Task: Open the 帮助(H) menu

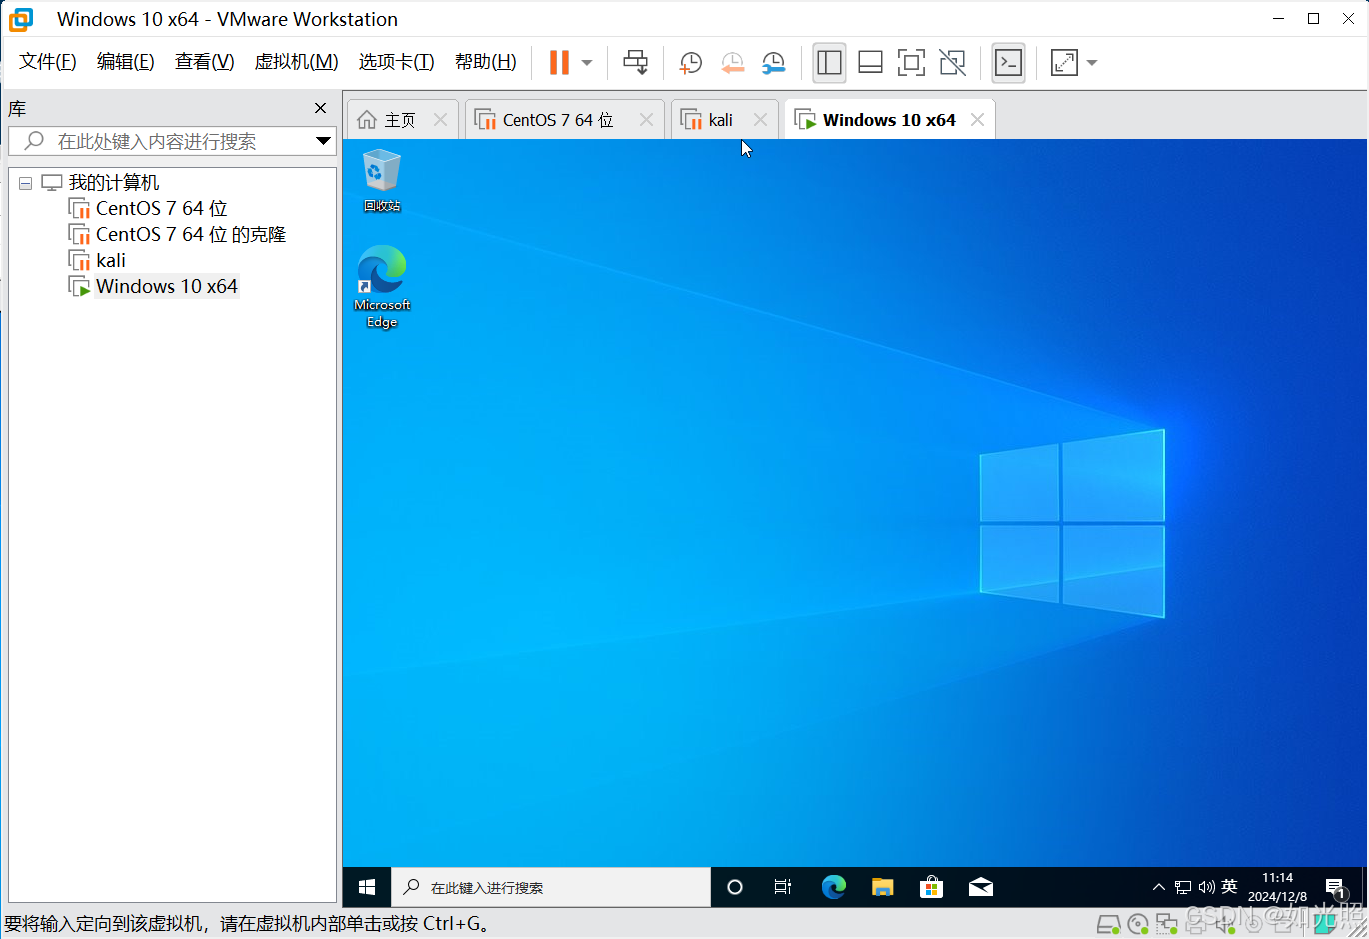Action: (486, 62)
